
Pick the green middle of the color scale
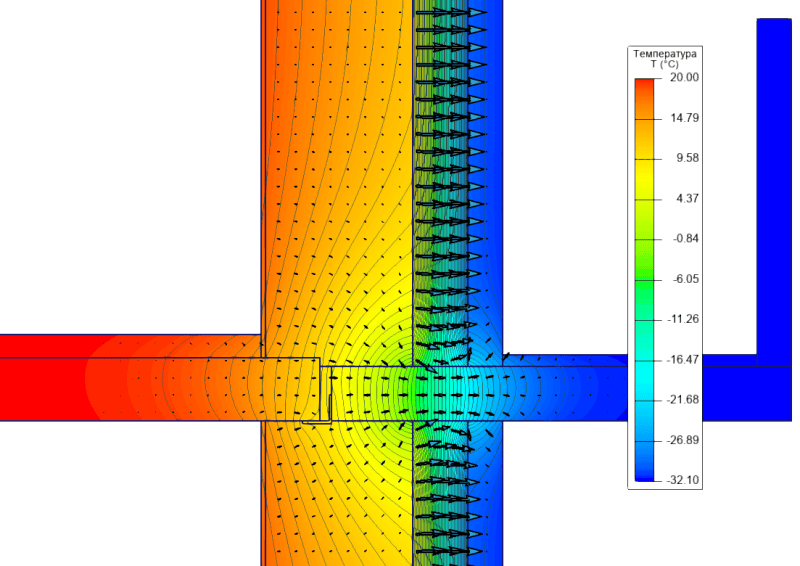(x=643, y=260)
